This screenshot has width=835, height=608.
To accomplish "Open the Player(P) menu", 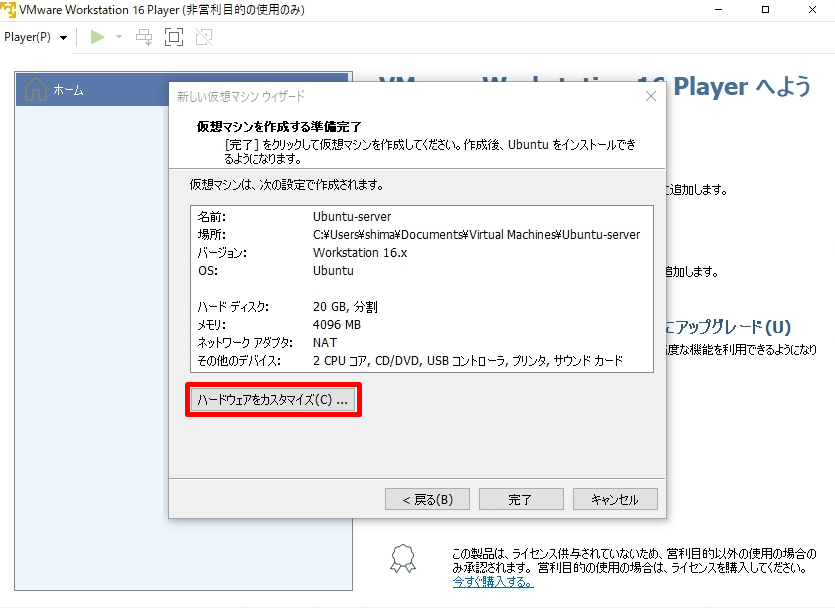I will pyautogui.click(x=35, y=37).
